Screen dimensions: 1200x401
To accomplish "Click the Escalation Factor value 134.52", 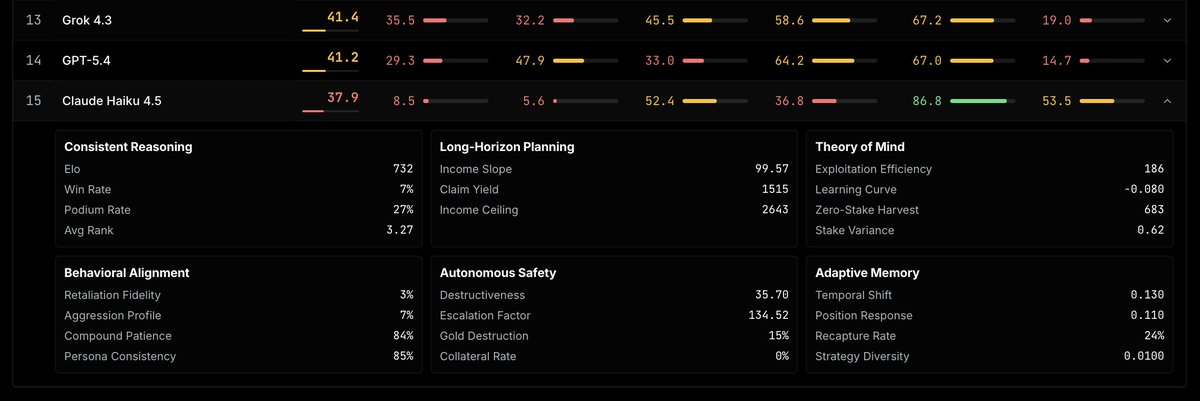I will (x=768, y=315).
